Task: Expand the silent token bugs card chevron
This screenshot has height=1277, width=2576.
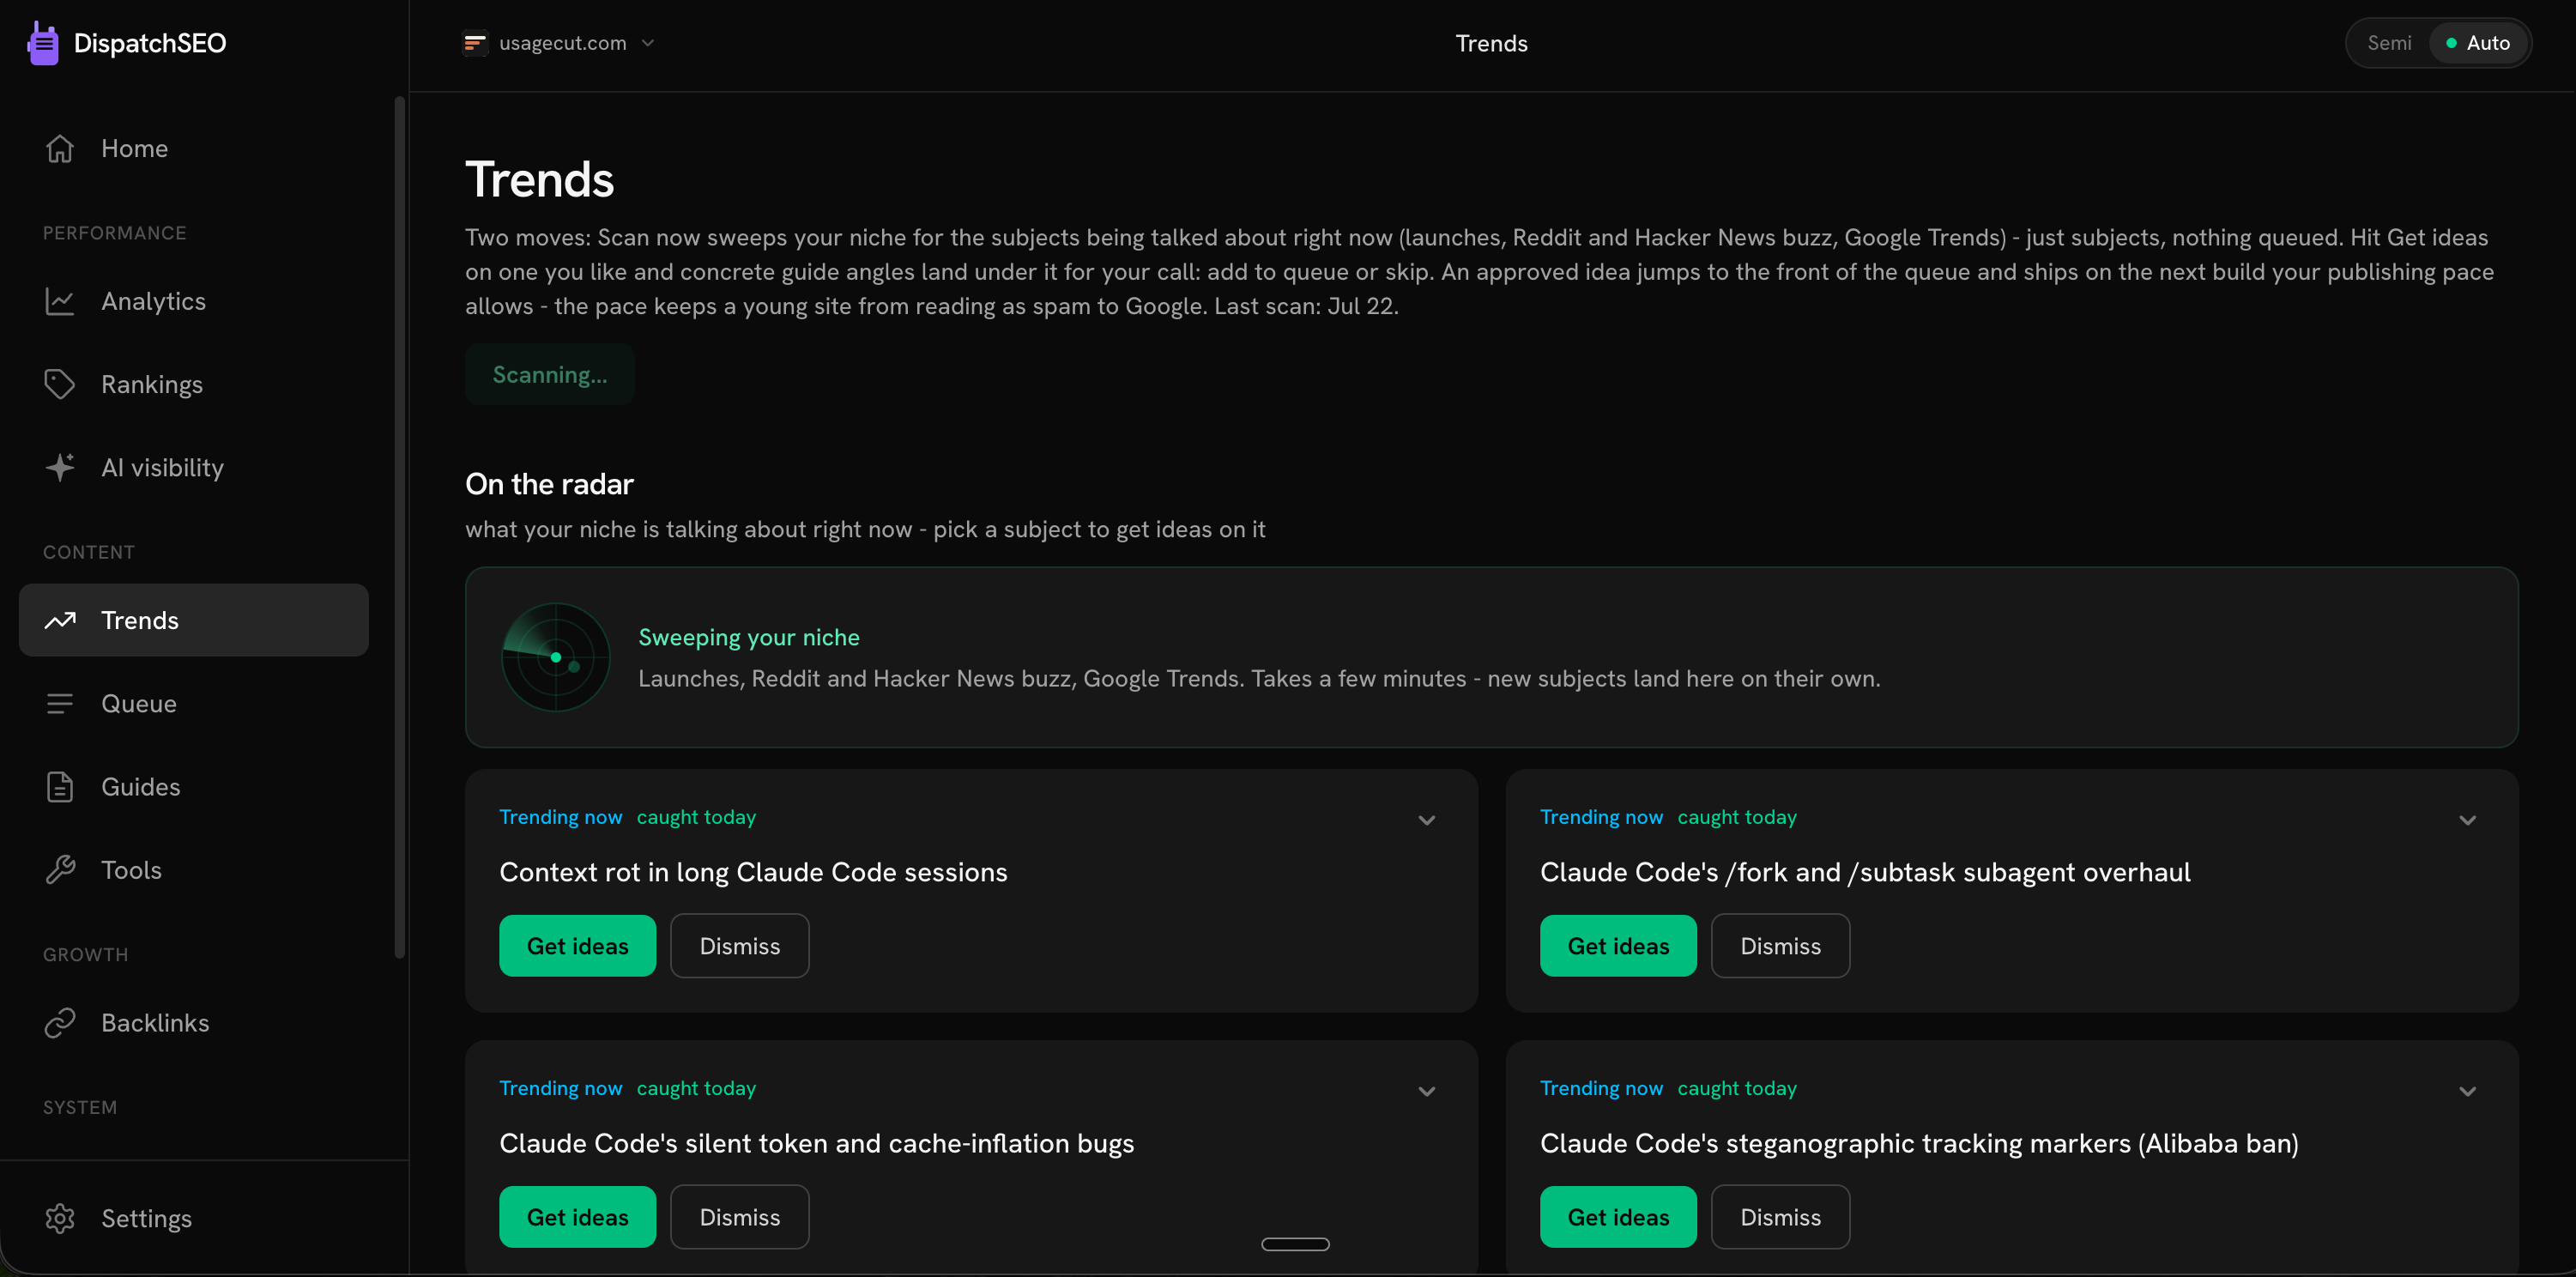Action: pos(1427,1091)
